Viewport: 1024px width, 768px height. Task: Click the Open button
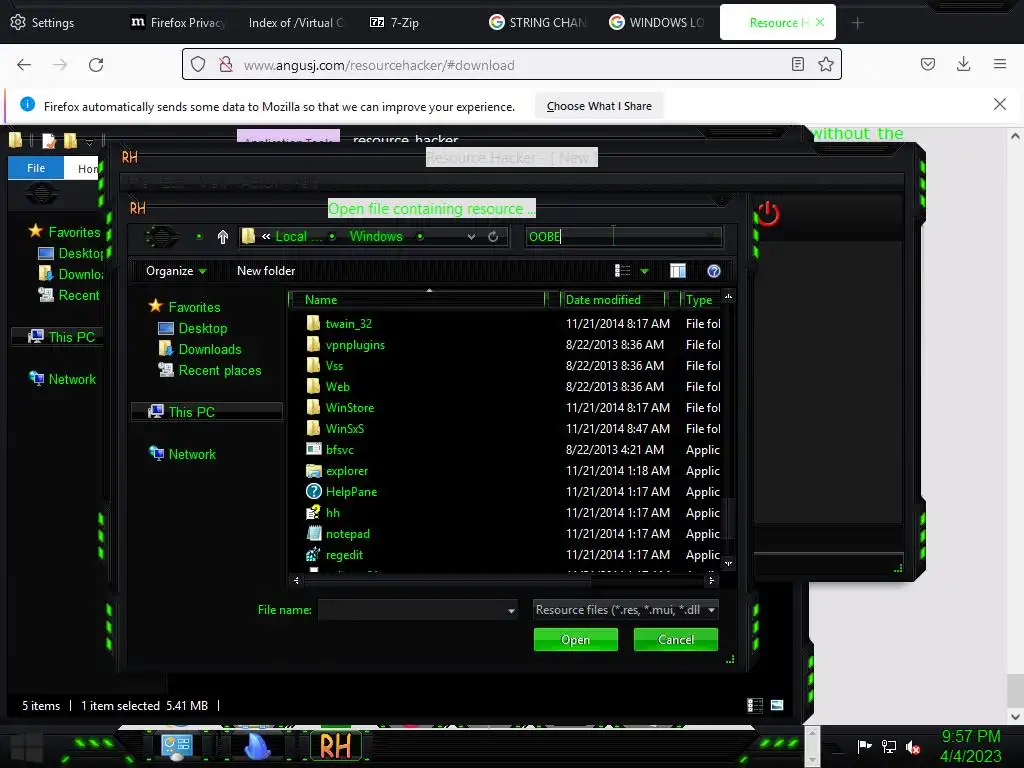click(575, 639)
